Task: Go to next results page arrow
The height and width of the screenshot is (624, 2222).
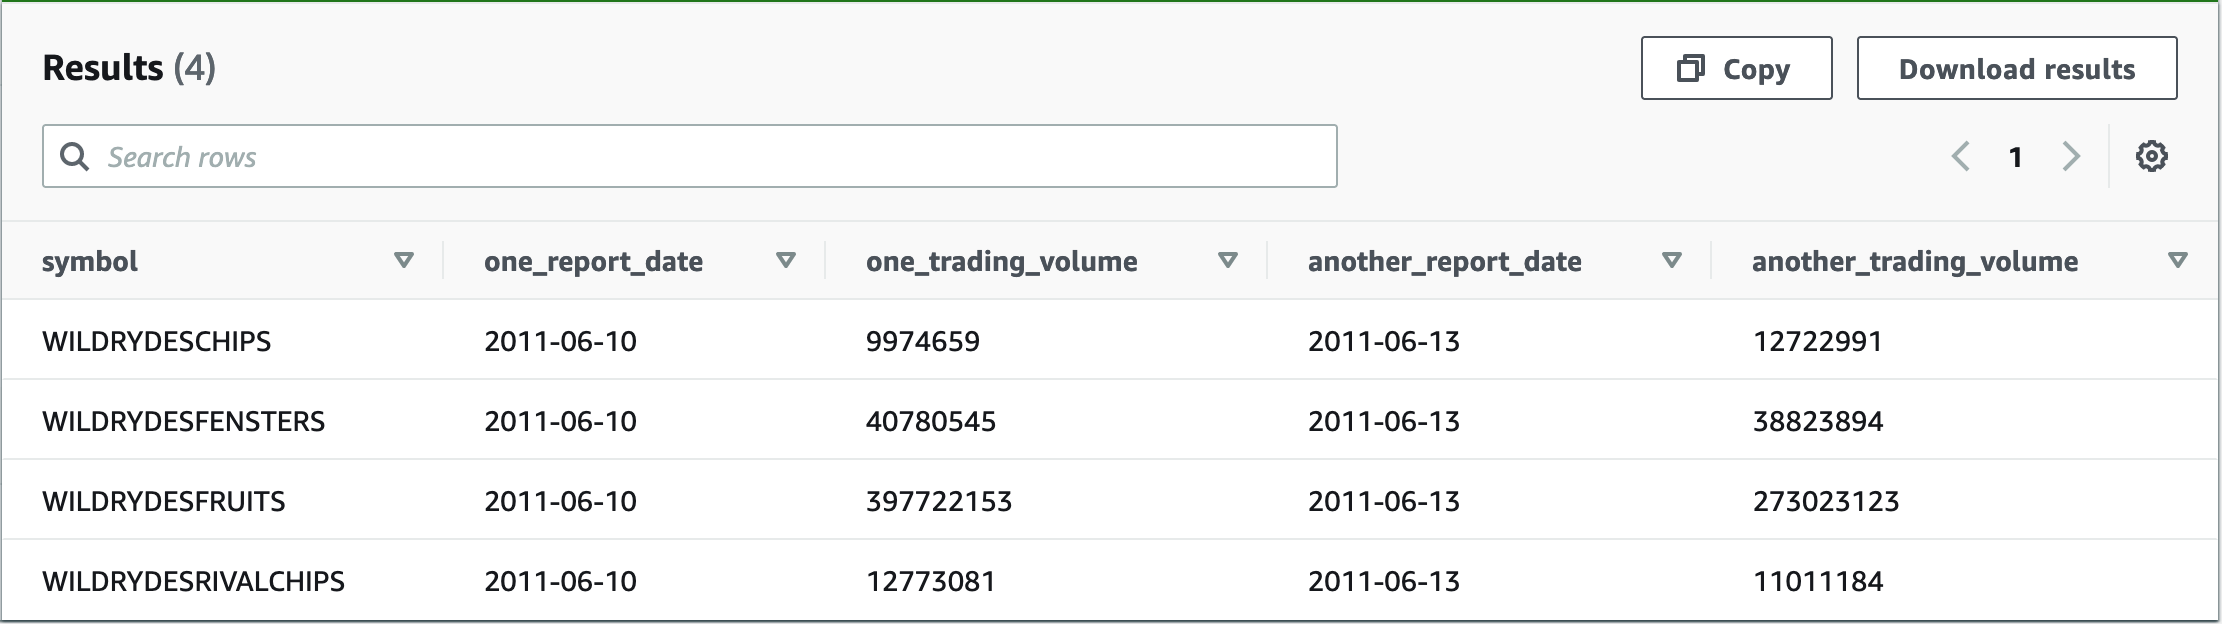Action: click(x=2071, y=157)
